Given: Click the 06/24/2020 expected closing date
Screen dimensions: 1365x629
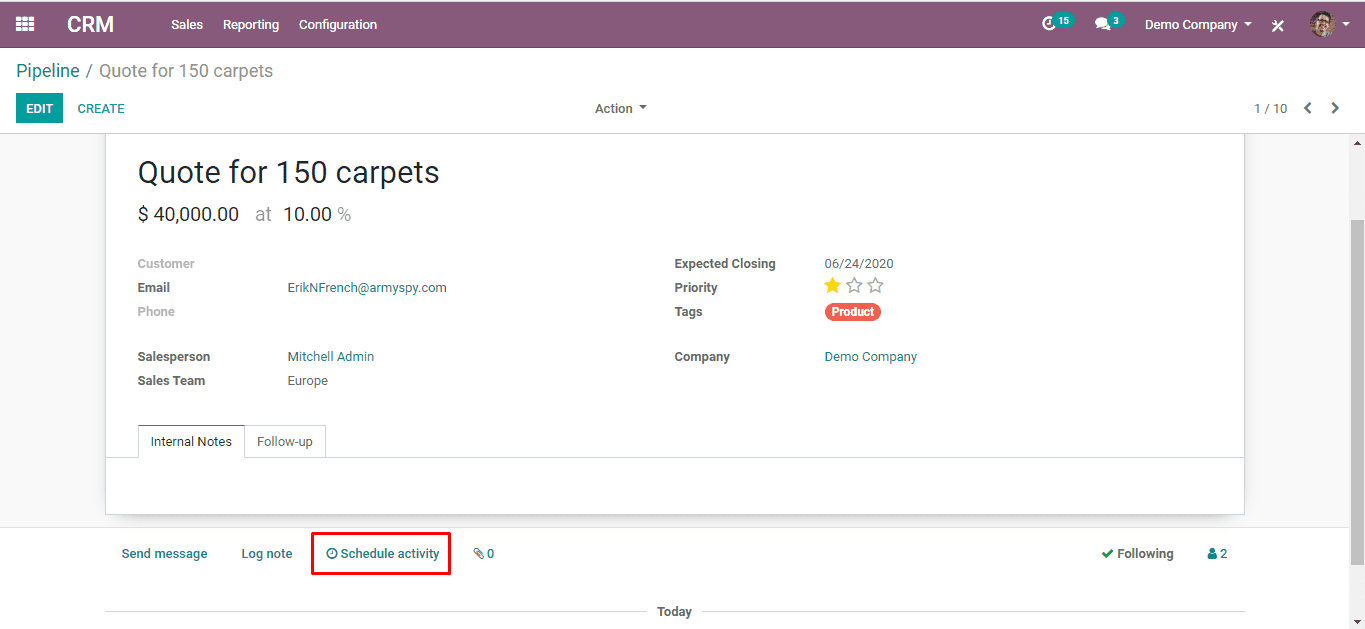Looking at the screenshot, I should click(859, 264).
